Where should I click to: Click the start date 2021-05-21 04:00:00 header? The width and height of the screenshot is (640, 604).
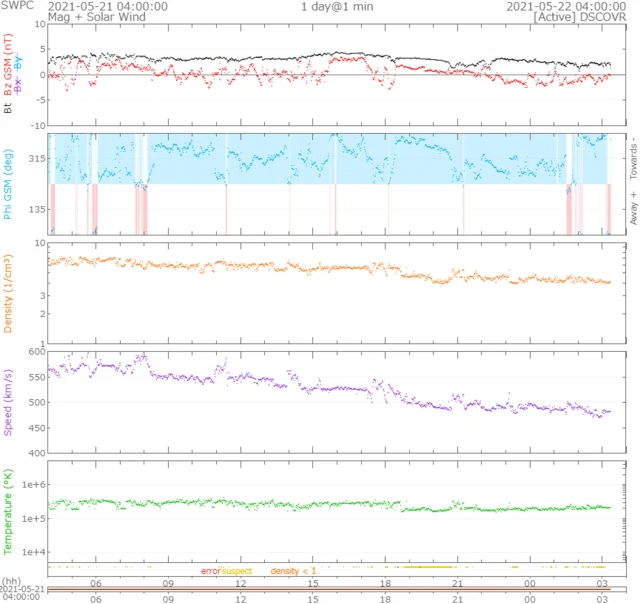pyautogui.click(x=108, y=6)
